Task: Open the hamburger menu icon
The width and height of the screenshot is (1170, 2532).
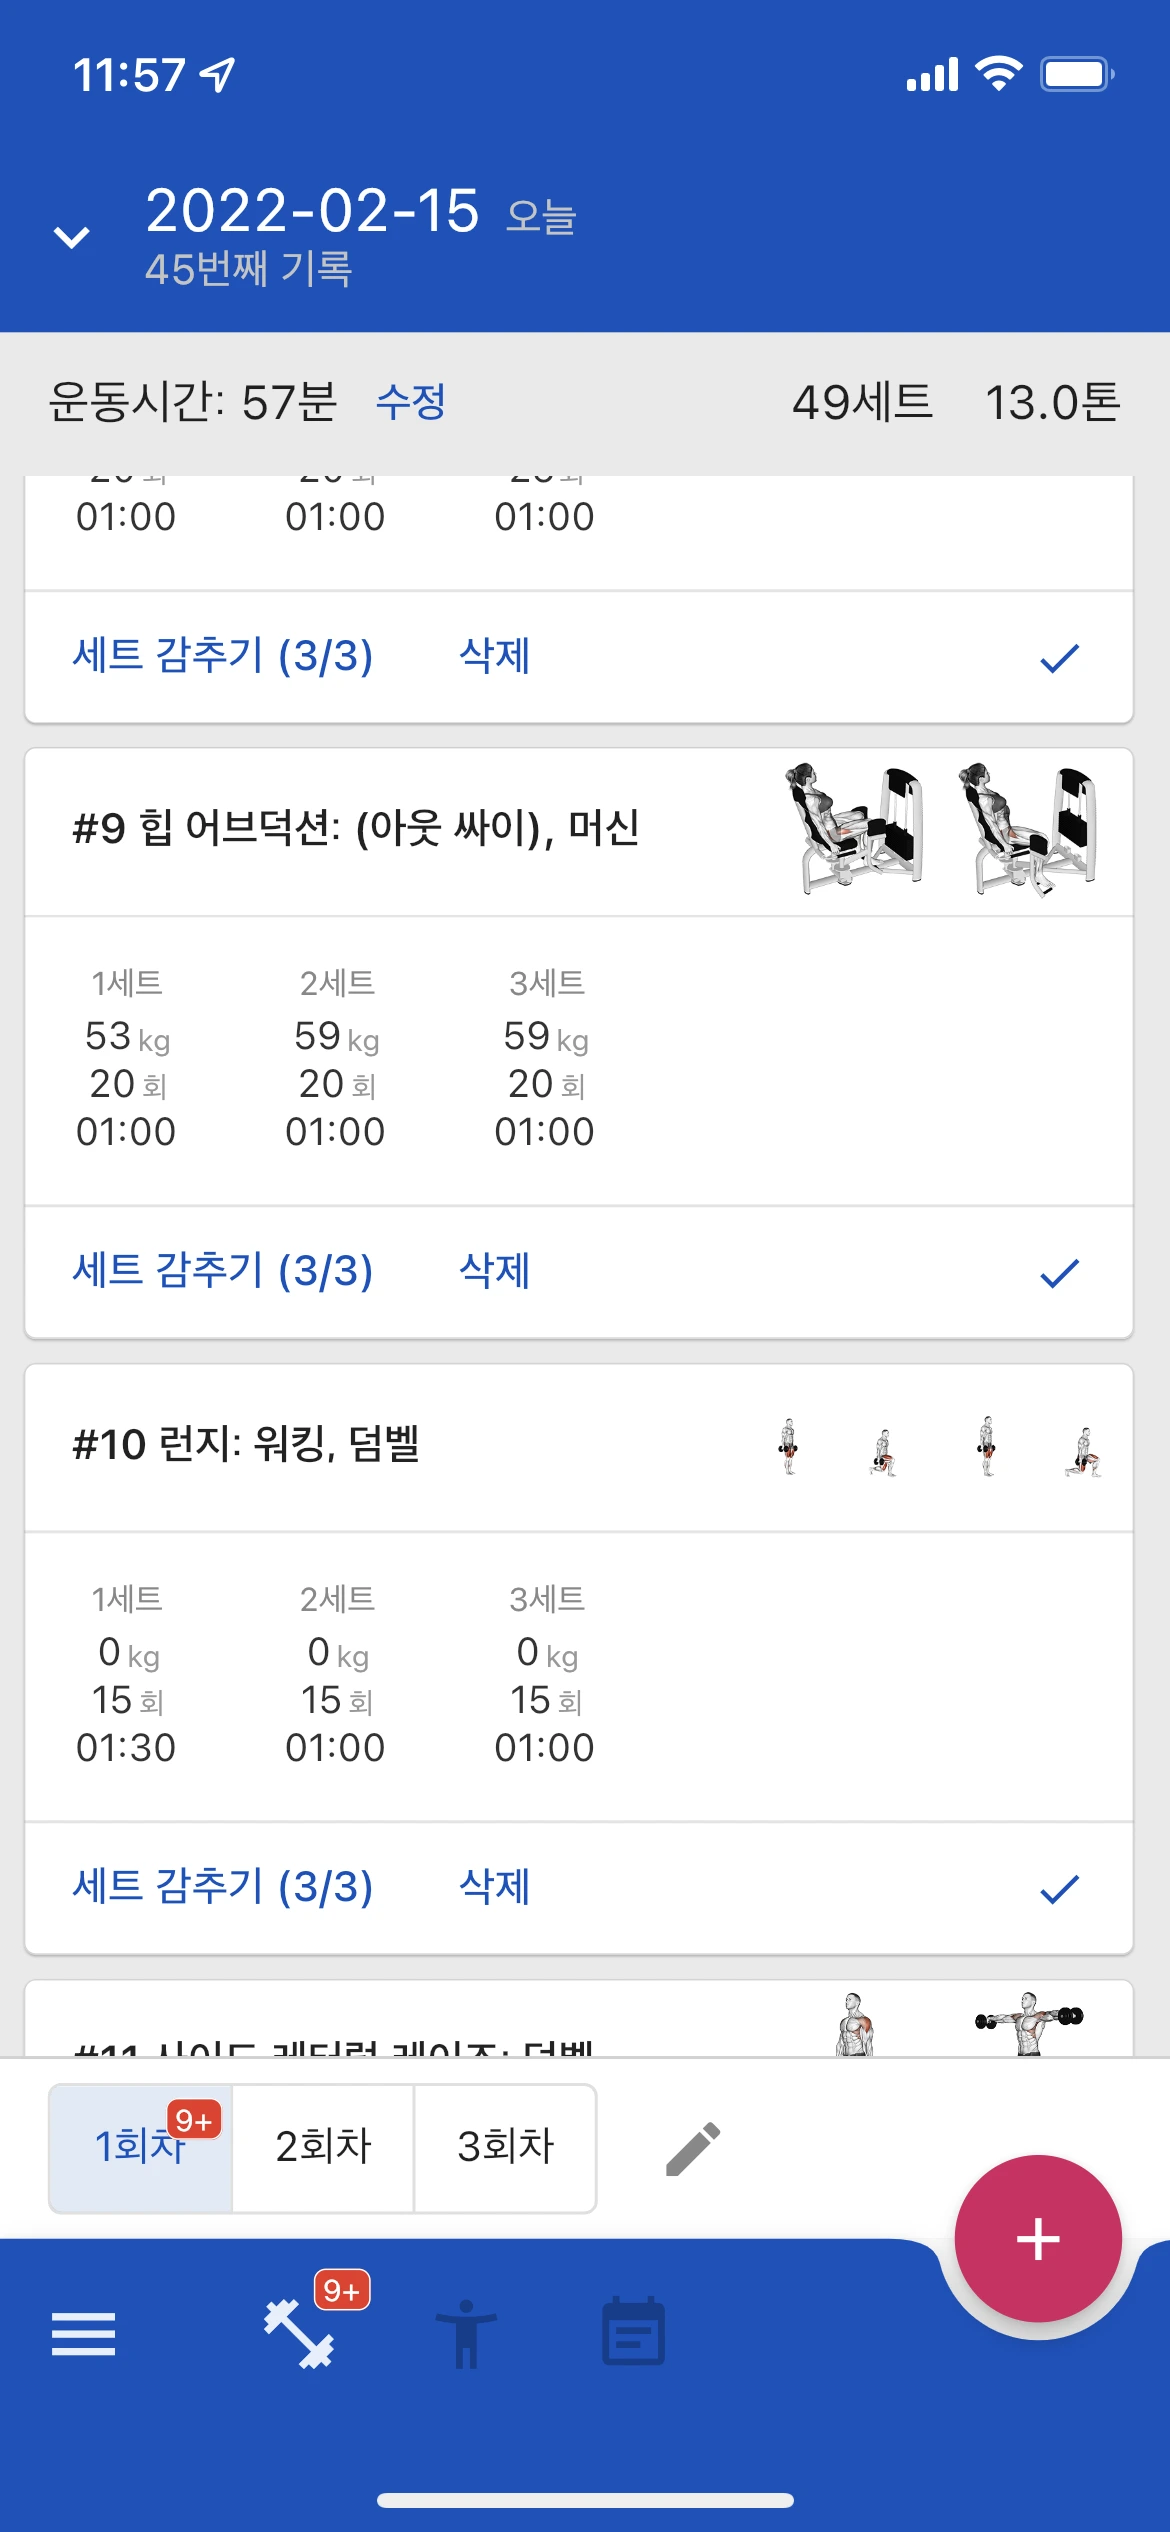Action: [x=83, y=2334]
